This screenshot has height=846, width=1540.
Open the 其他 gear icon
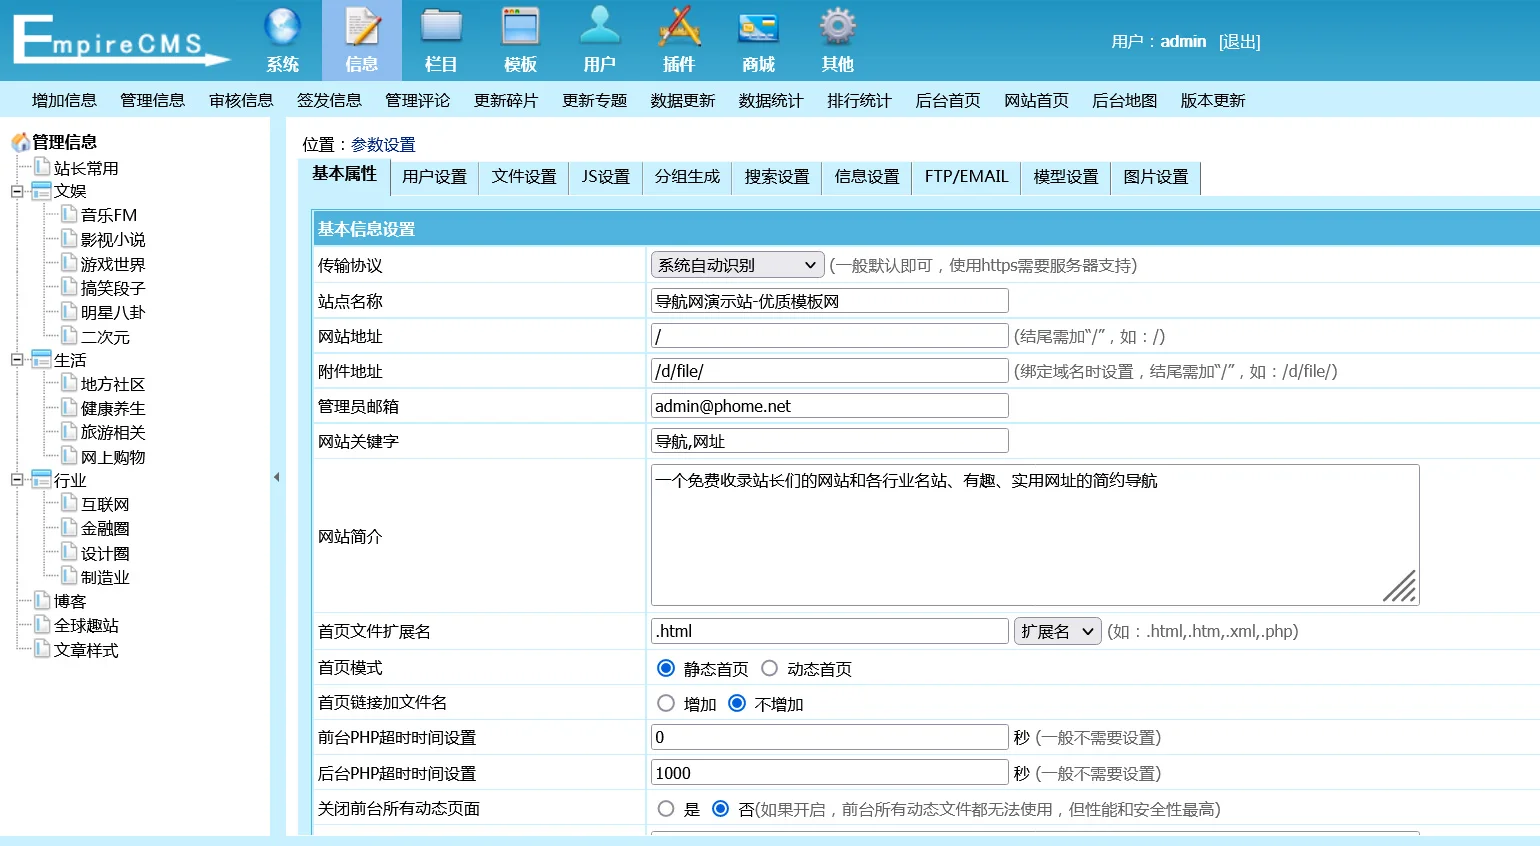click(x=837, y=28)
